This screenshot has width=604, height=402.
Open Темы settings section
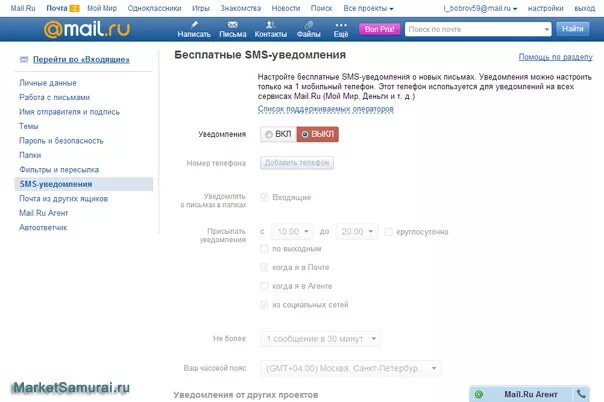click(29, 126)
